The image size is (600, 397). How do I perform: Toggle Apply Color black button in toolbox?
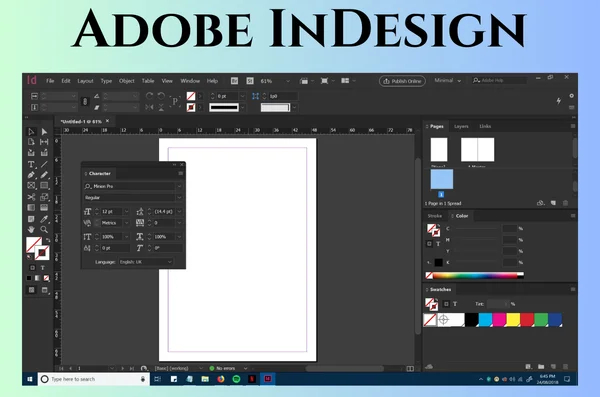(x=29, y=278)
